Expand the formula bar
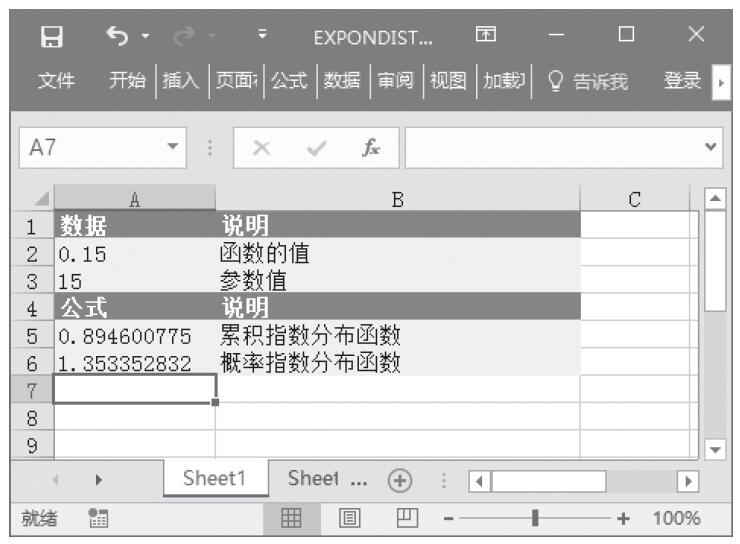 point(712,148)
